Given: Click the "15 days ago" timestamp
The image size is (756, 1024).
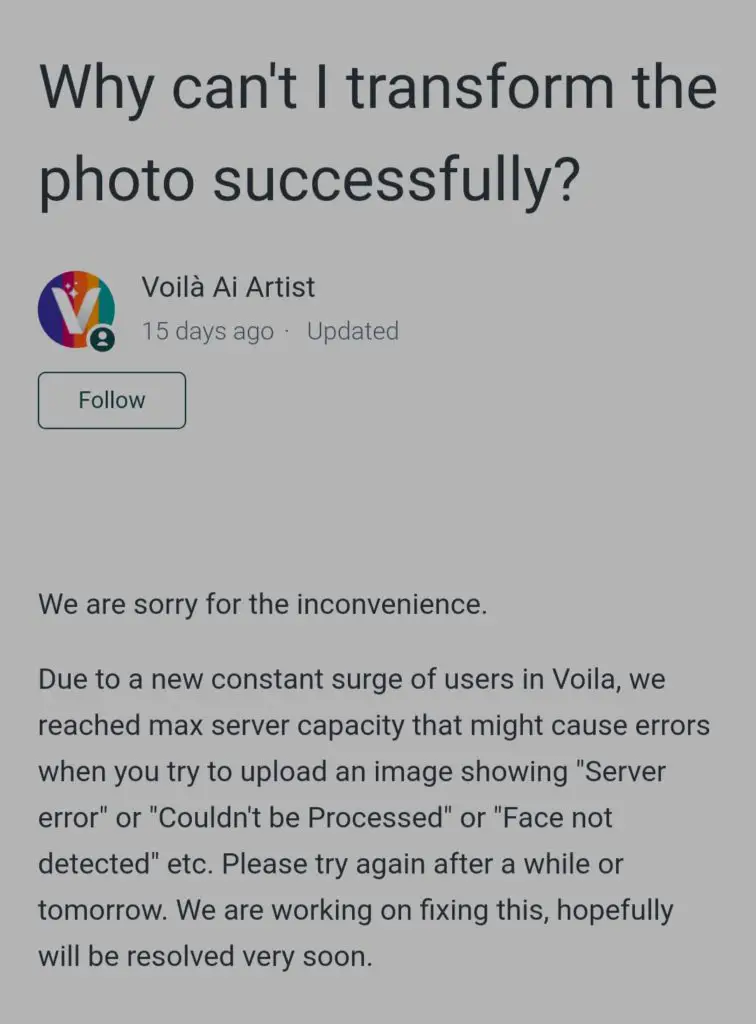Looking at the screenshot, I should 208,331.
